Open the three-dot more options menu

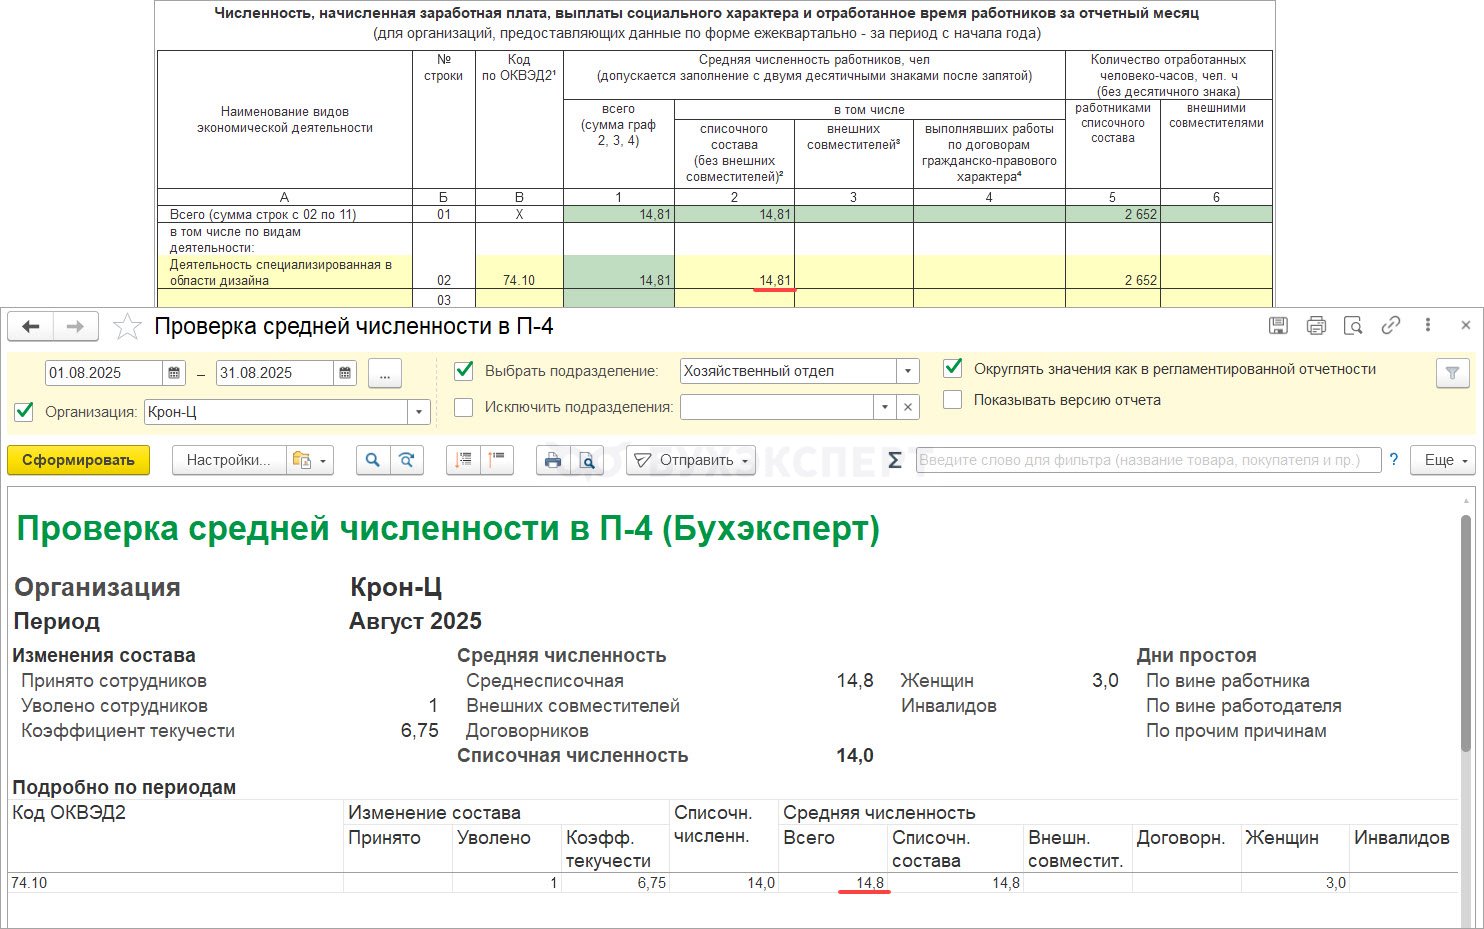pyautogui.click(x=1427, y=325)
